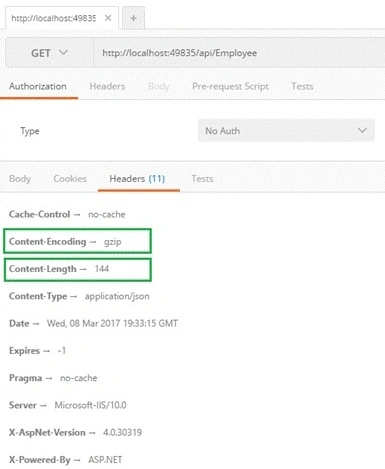385x469 pixels.
Task: Click the -1 Expires value
Action: (62, 351)
